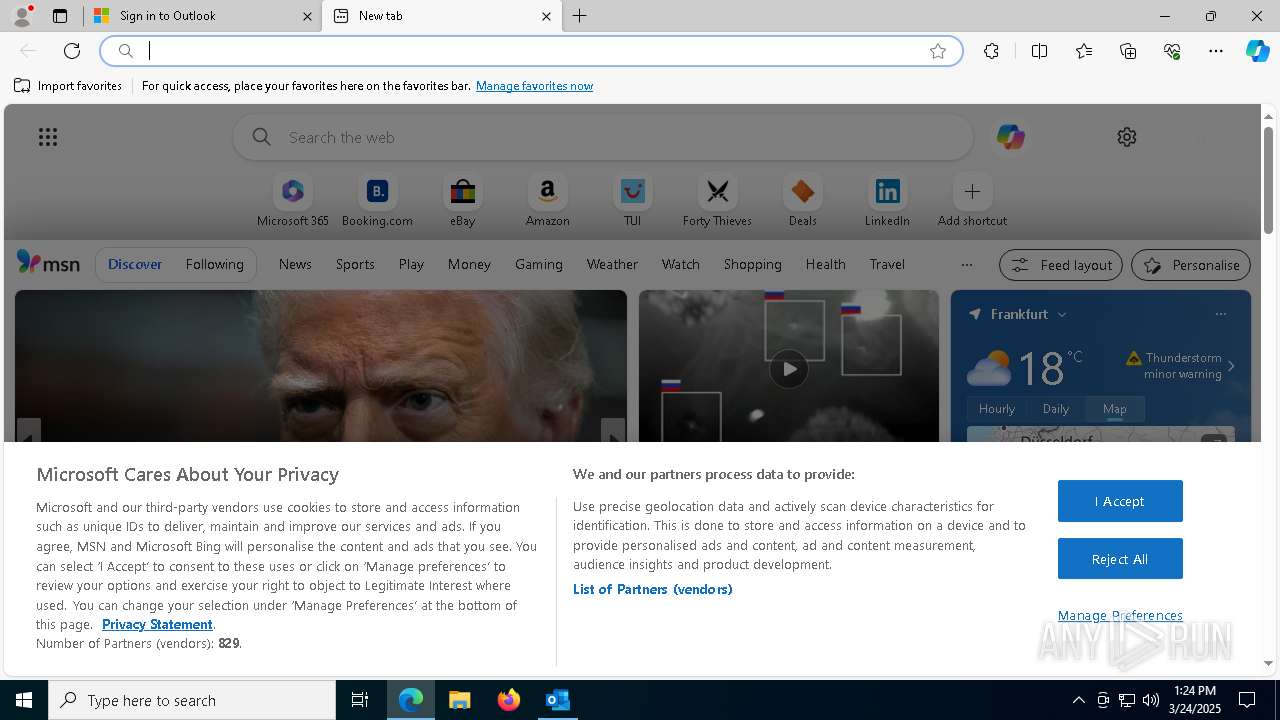1280x720 pixels.
Task: Open the Play category
Action: tap(411, 264)
